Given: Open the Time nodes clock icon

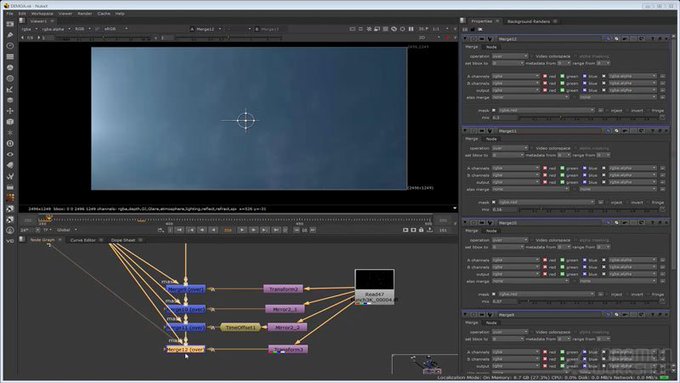Looking at the screenshot, I should click(x=10, y=46).
